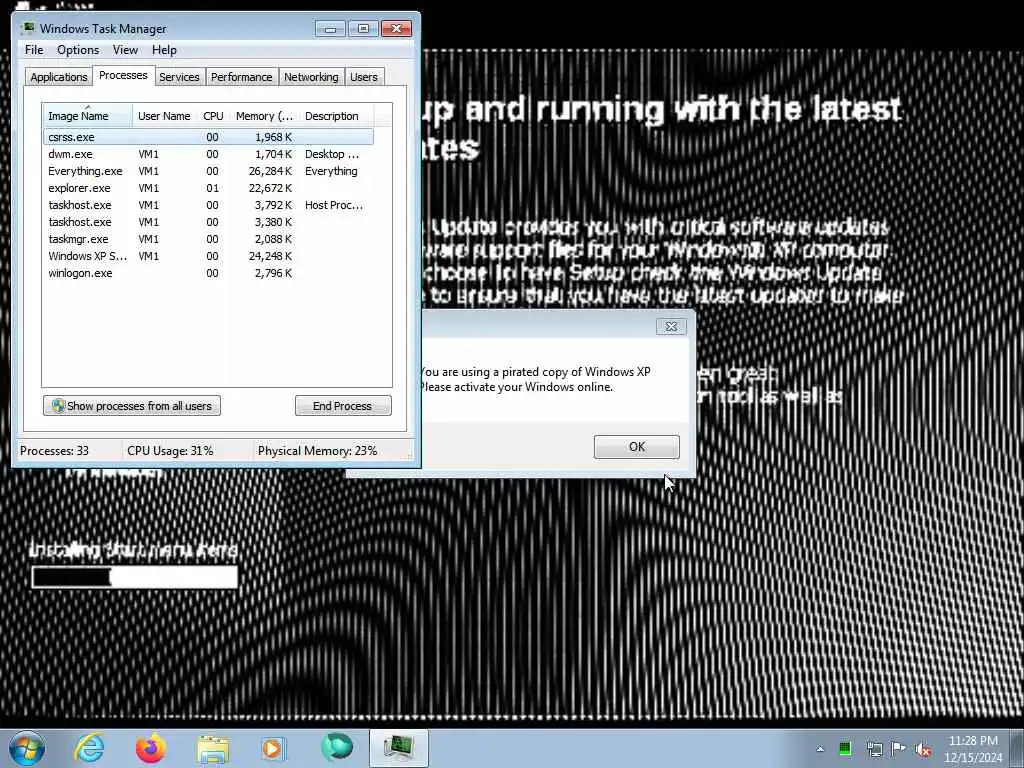
Task: Open the Action Center flag icon
Action: [x=899, y=749]
